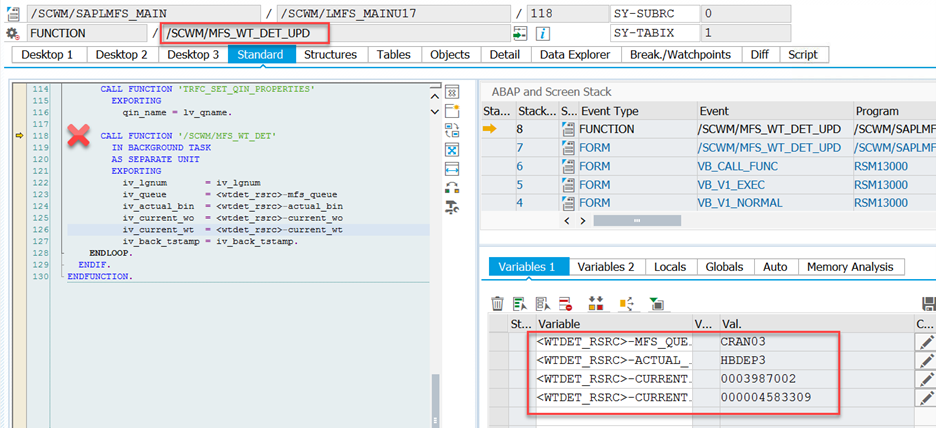Screen dimensions: 936x428
Task: Click the right arrow of stack horizontal scrollbar
Action: click(583, 221)
